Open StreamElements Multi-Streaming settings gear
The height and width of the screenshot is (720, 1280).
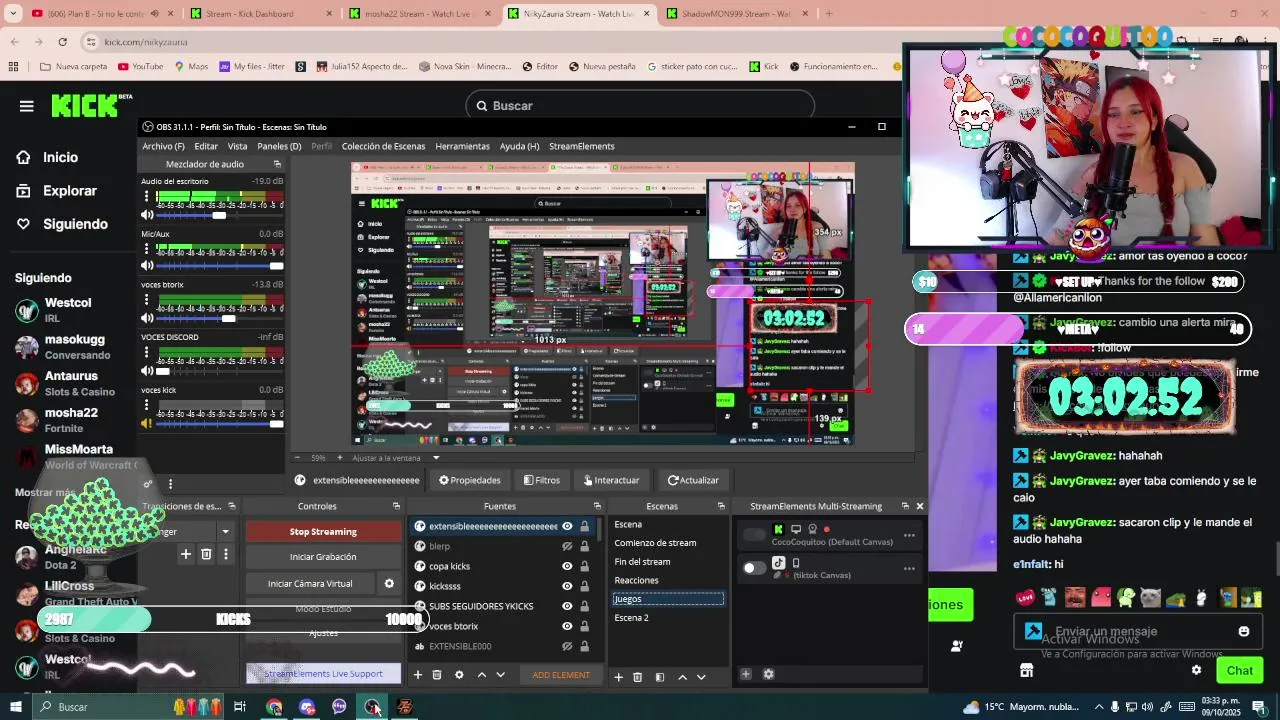768,675
